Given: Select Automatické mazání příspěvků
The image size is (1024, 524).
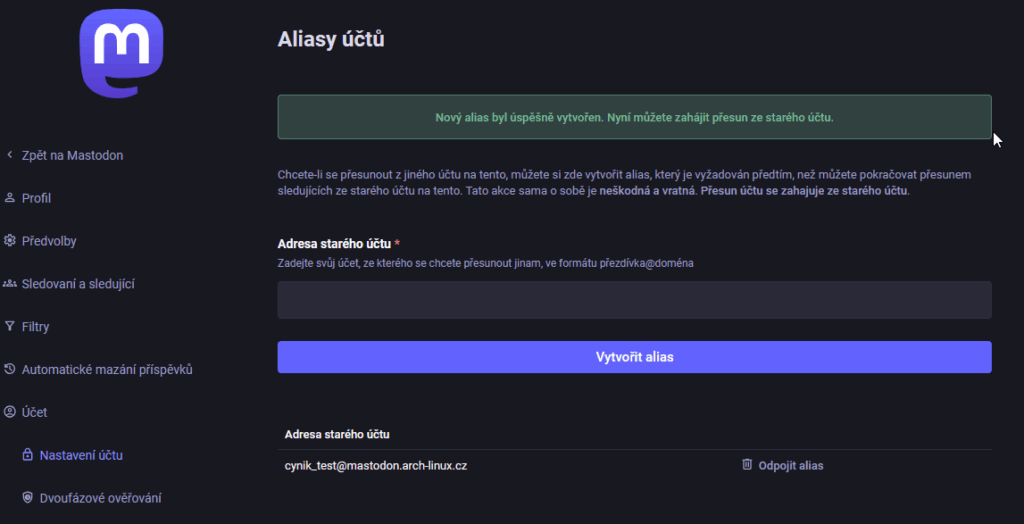Looking at the screenshot, I should (x=106, y=370).
